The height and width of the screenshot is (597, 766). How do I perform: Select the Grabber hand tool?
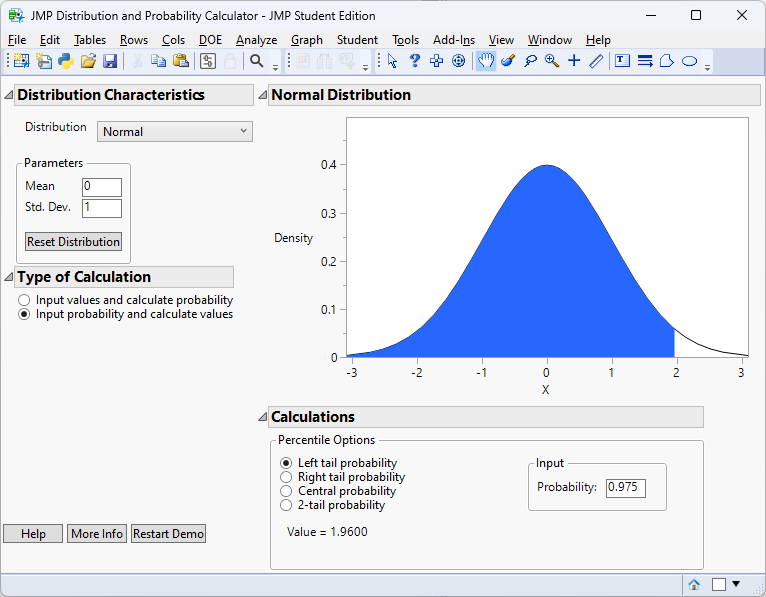pos(486,61)
